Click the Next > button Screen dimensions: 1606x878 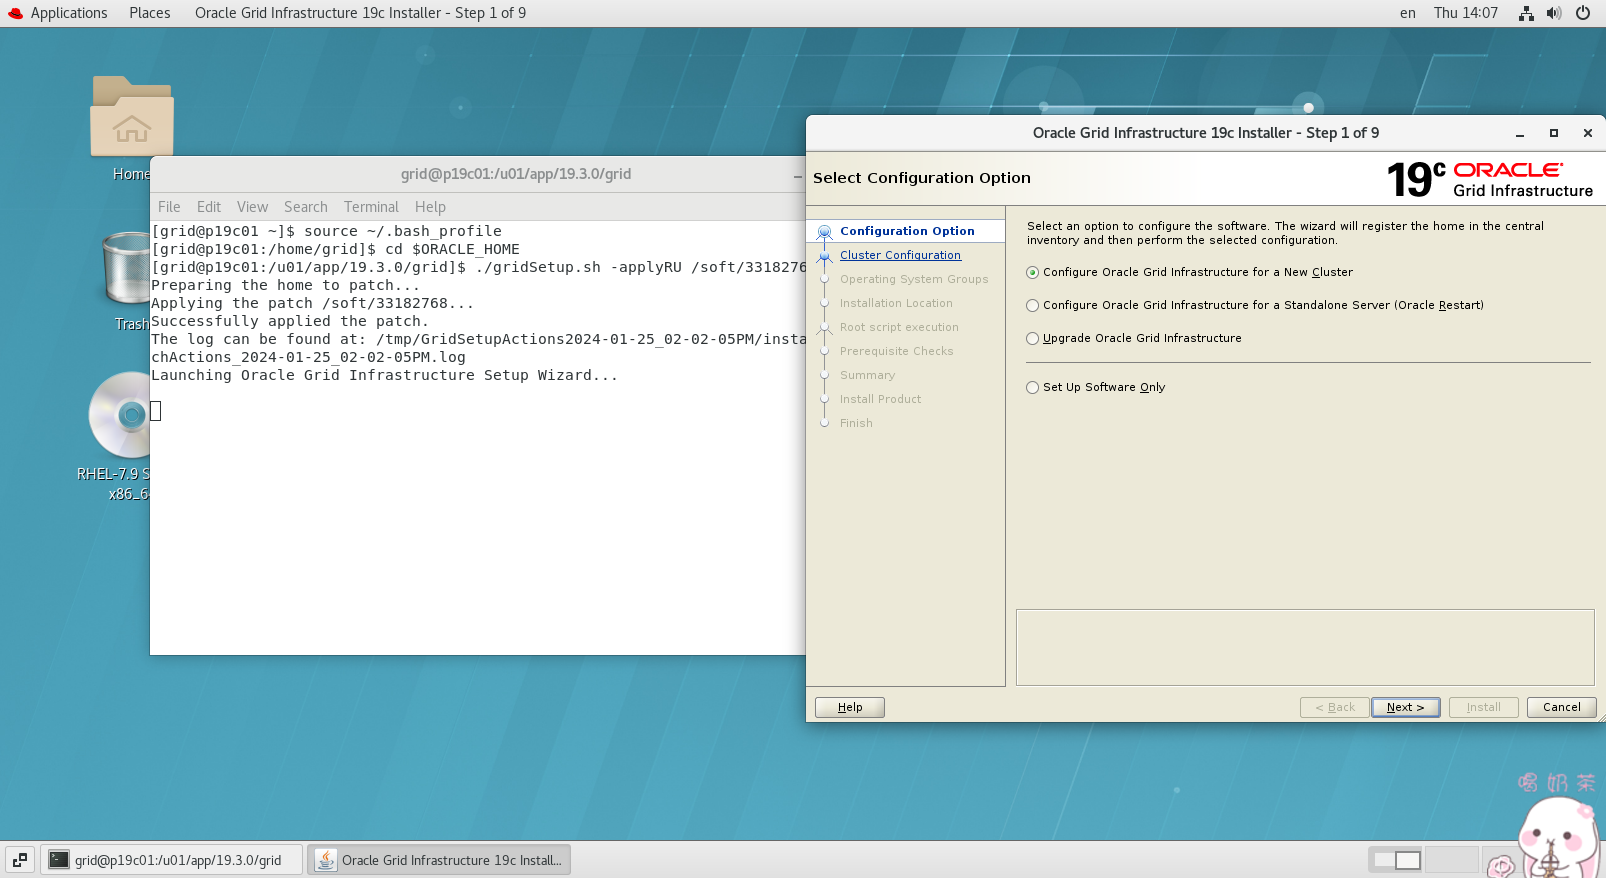[1405, 707]
